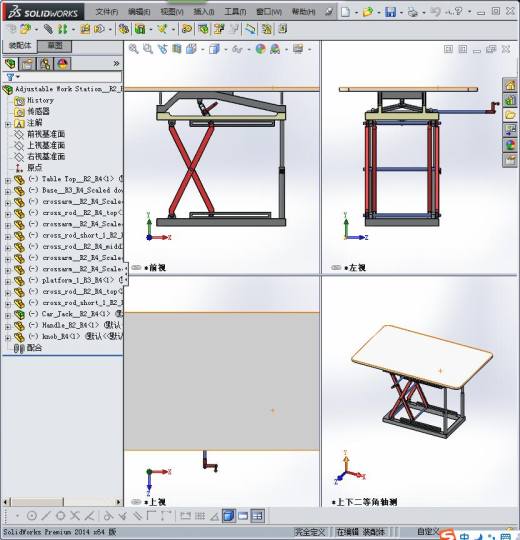The width and height of the screenshot is (520, 540).
Task: Open the 插入(I) menu
Action: [x=204, y=12]
